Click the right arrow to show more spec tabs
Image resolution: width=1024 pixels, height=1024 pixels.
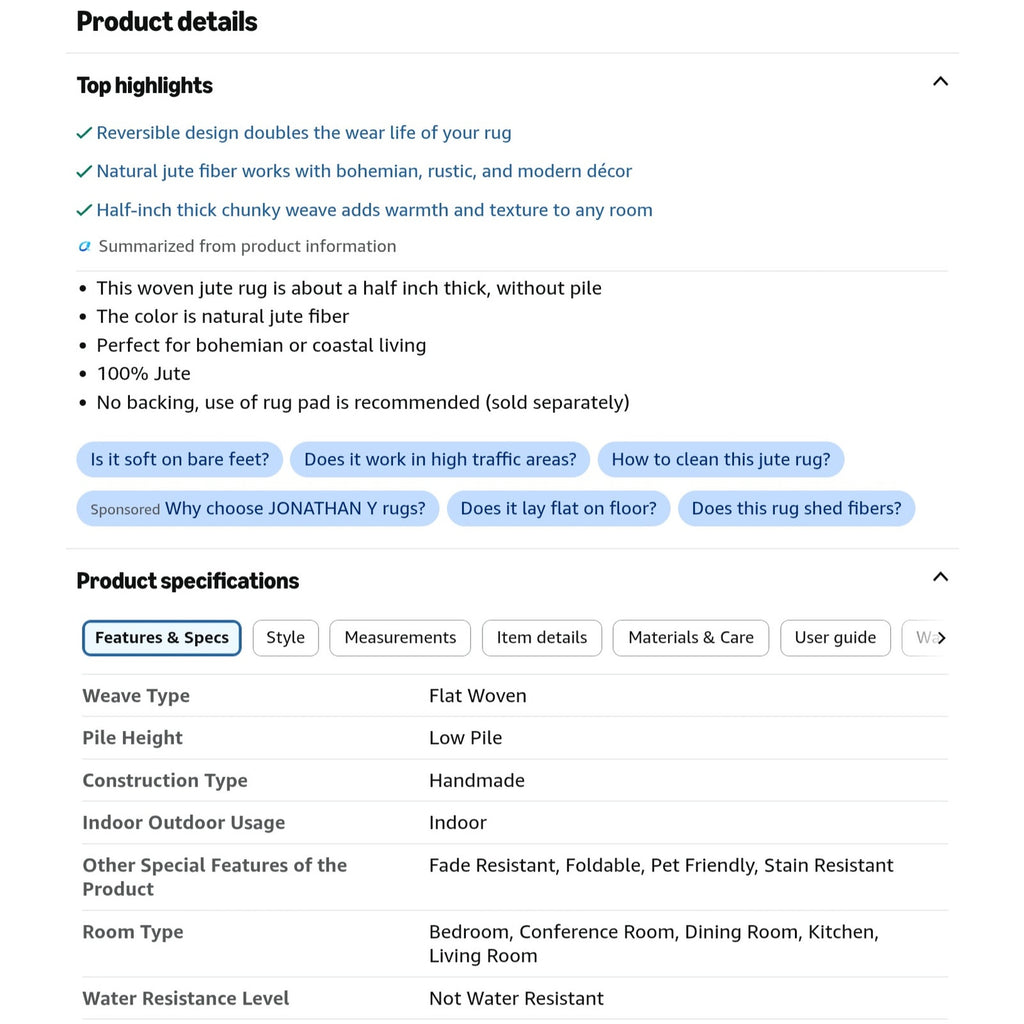[x=941, y=638]
